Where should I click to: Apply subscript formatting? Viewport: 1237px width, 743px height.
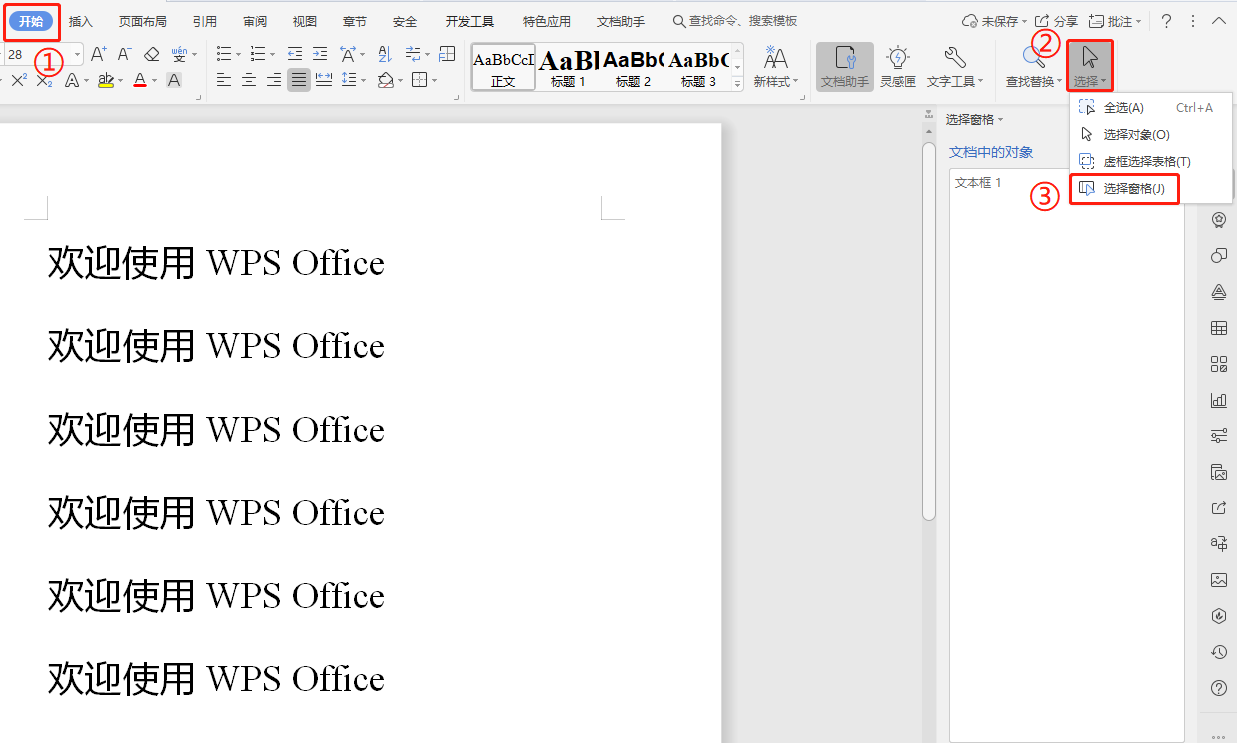[x=45, y=80]
